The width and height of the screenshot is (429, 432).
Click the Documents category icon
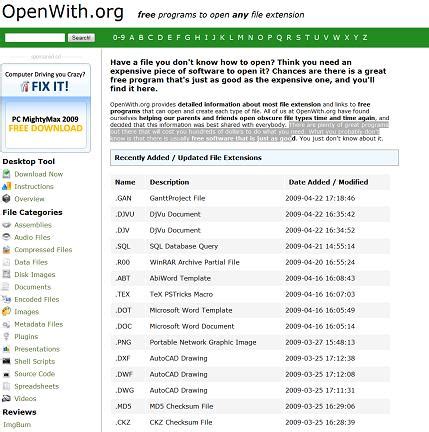pos(6,287)
